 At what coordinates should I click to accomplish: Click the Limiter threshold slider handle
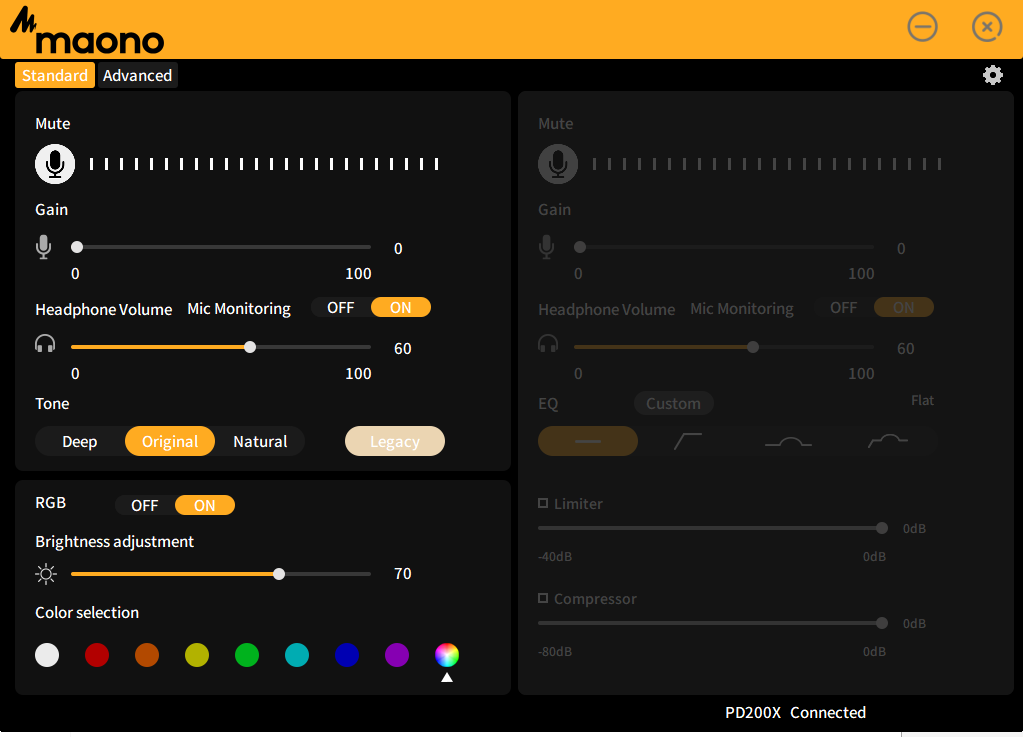[882, 528]
